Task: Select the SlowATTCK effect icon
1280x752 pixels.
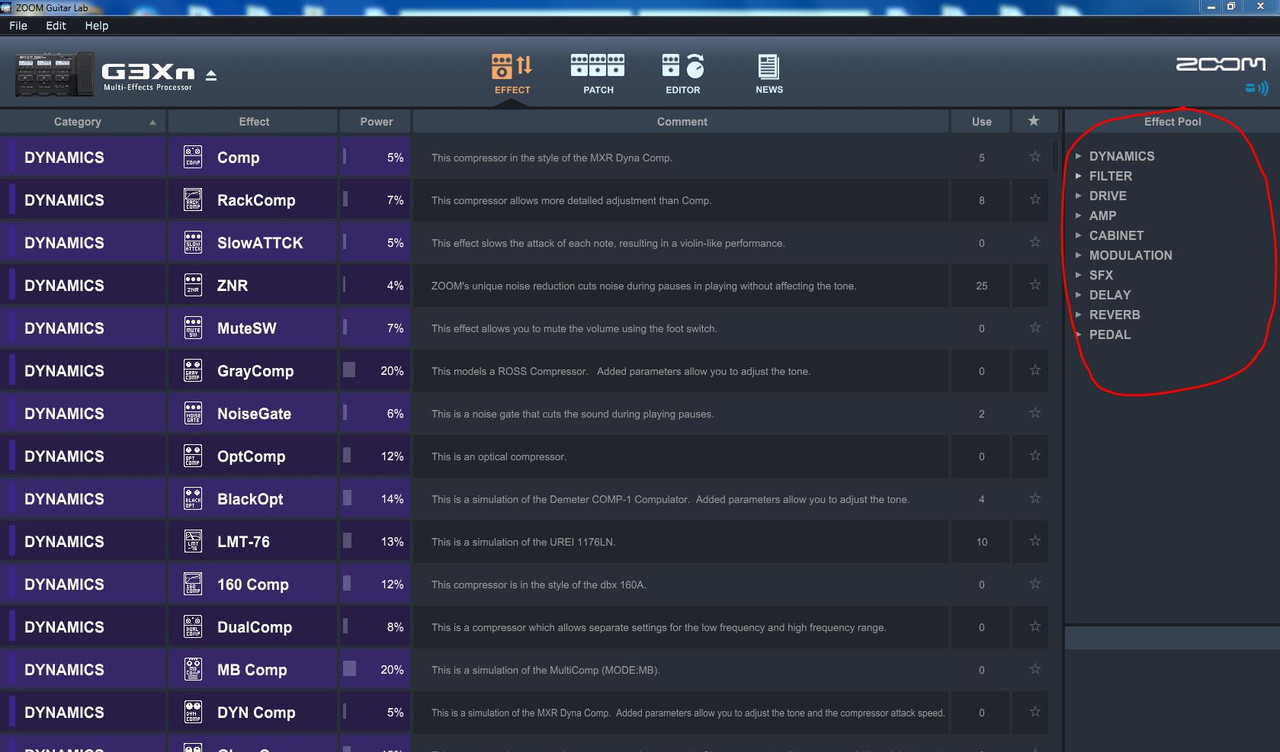Action: (193, 243)
